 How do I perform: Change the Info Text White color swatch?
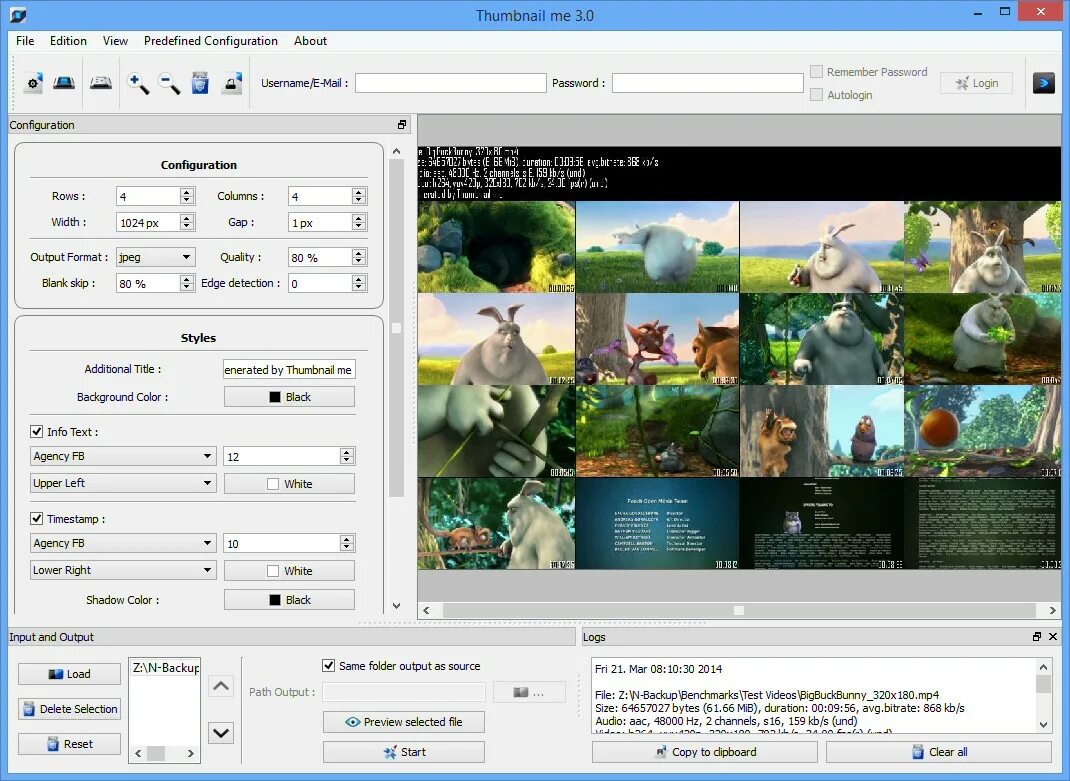[289, 484]
